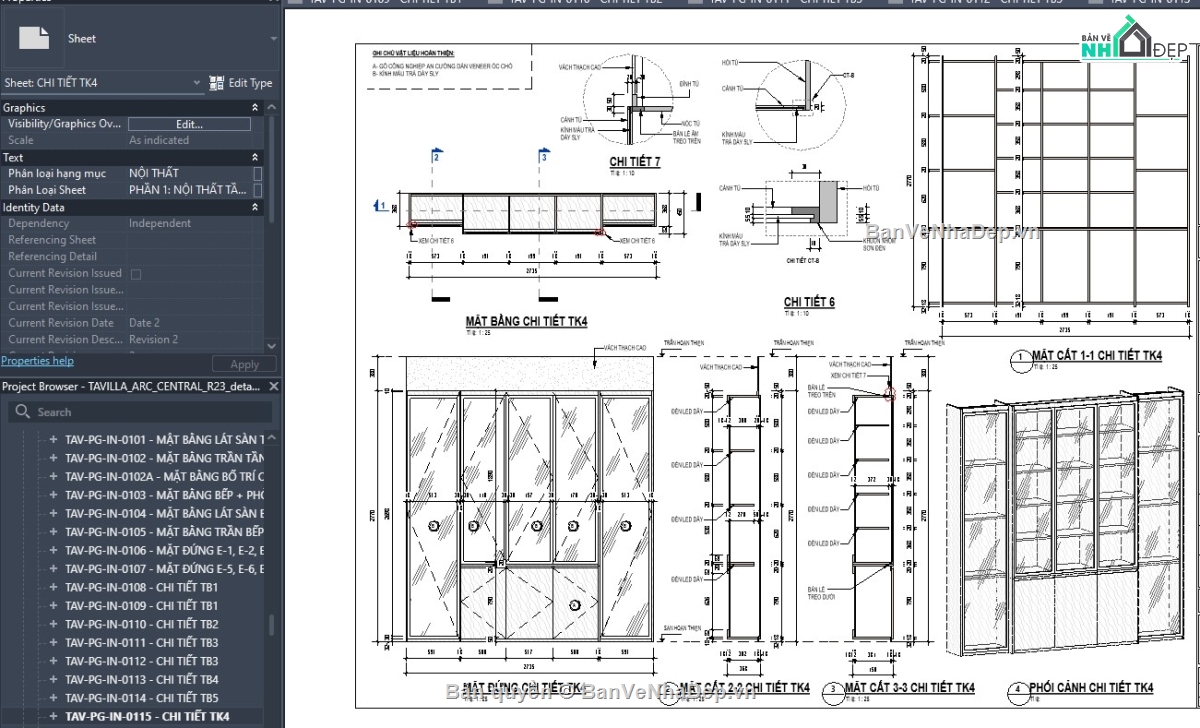Screen dimensions: 1200x728
Task: Click the Project Browser search magnifier icon
Action: (x=22, y=412)
